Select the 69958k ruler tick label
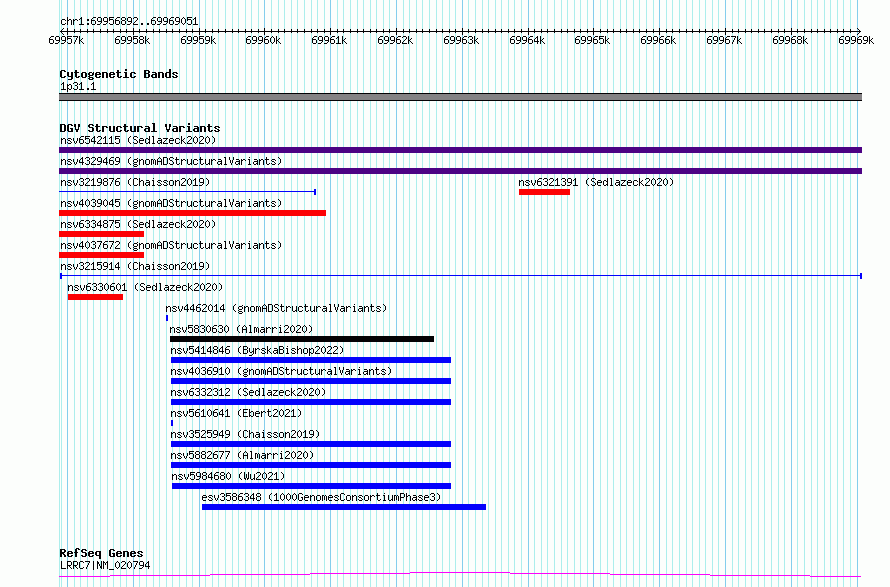The height and width of the screenshot is (587, 890). tap(132, 40)
